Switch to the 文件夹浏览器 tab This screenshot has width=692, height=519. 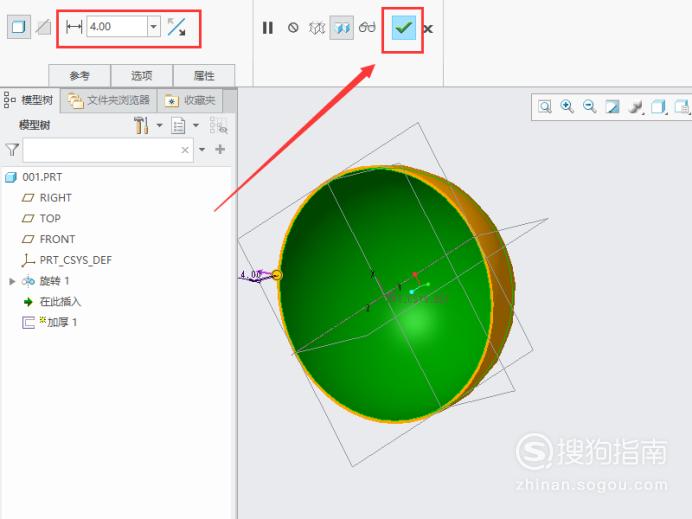[109, 101]
